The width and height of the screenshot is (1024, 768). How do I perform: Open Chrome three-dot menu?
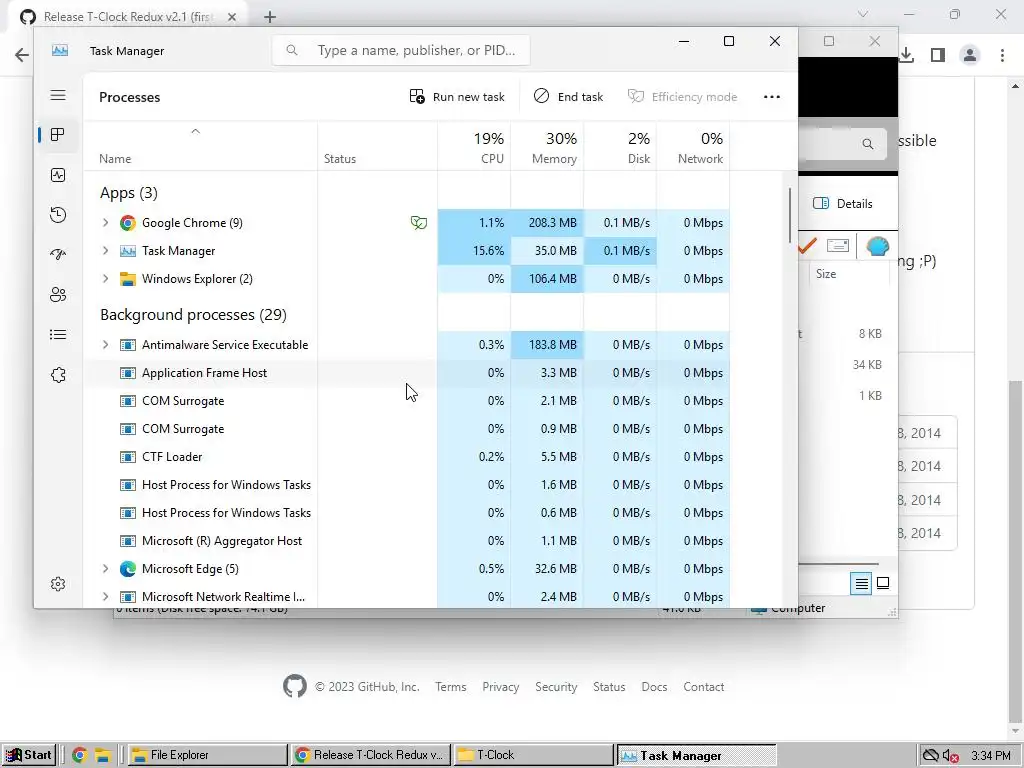pyautogui.click(x=1002, y=55)
